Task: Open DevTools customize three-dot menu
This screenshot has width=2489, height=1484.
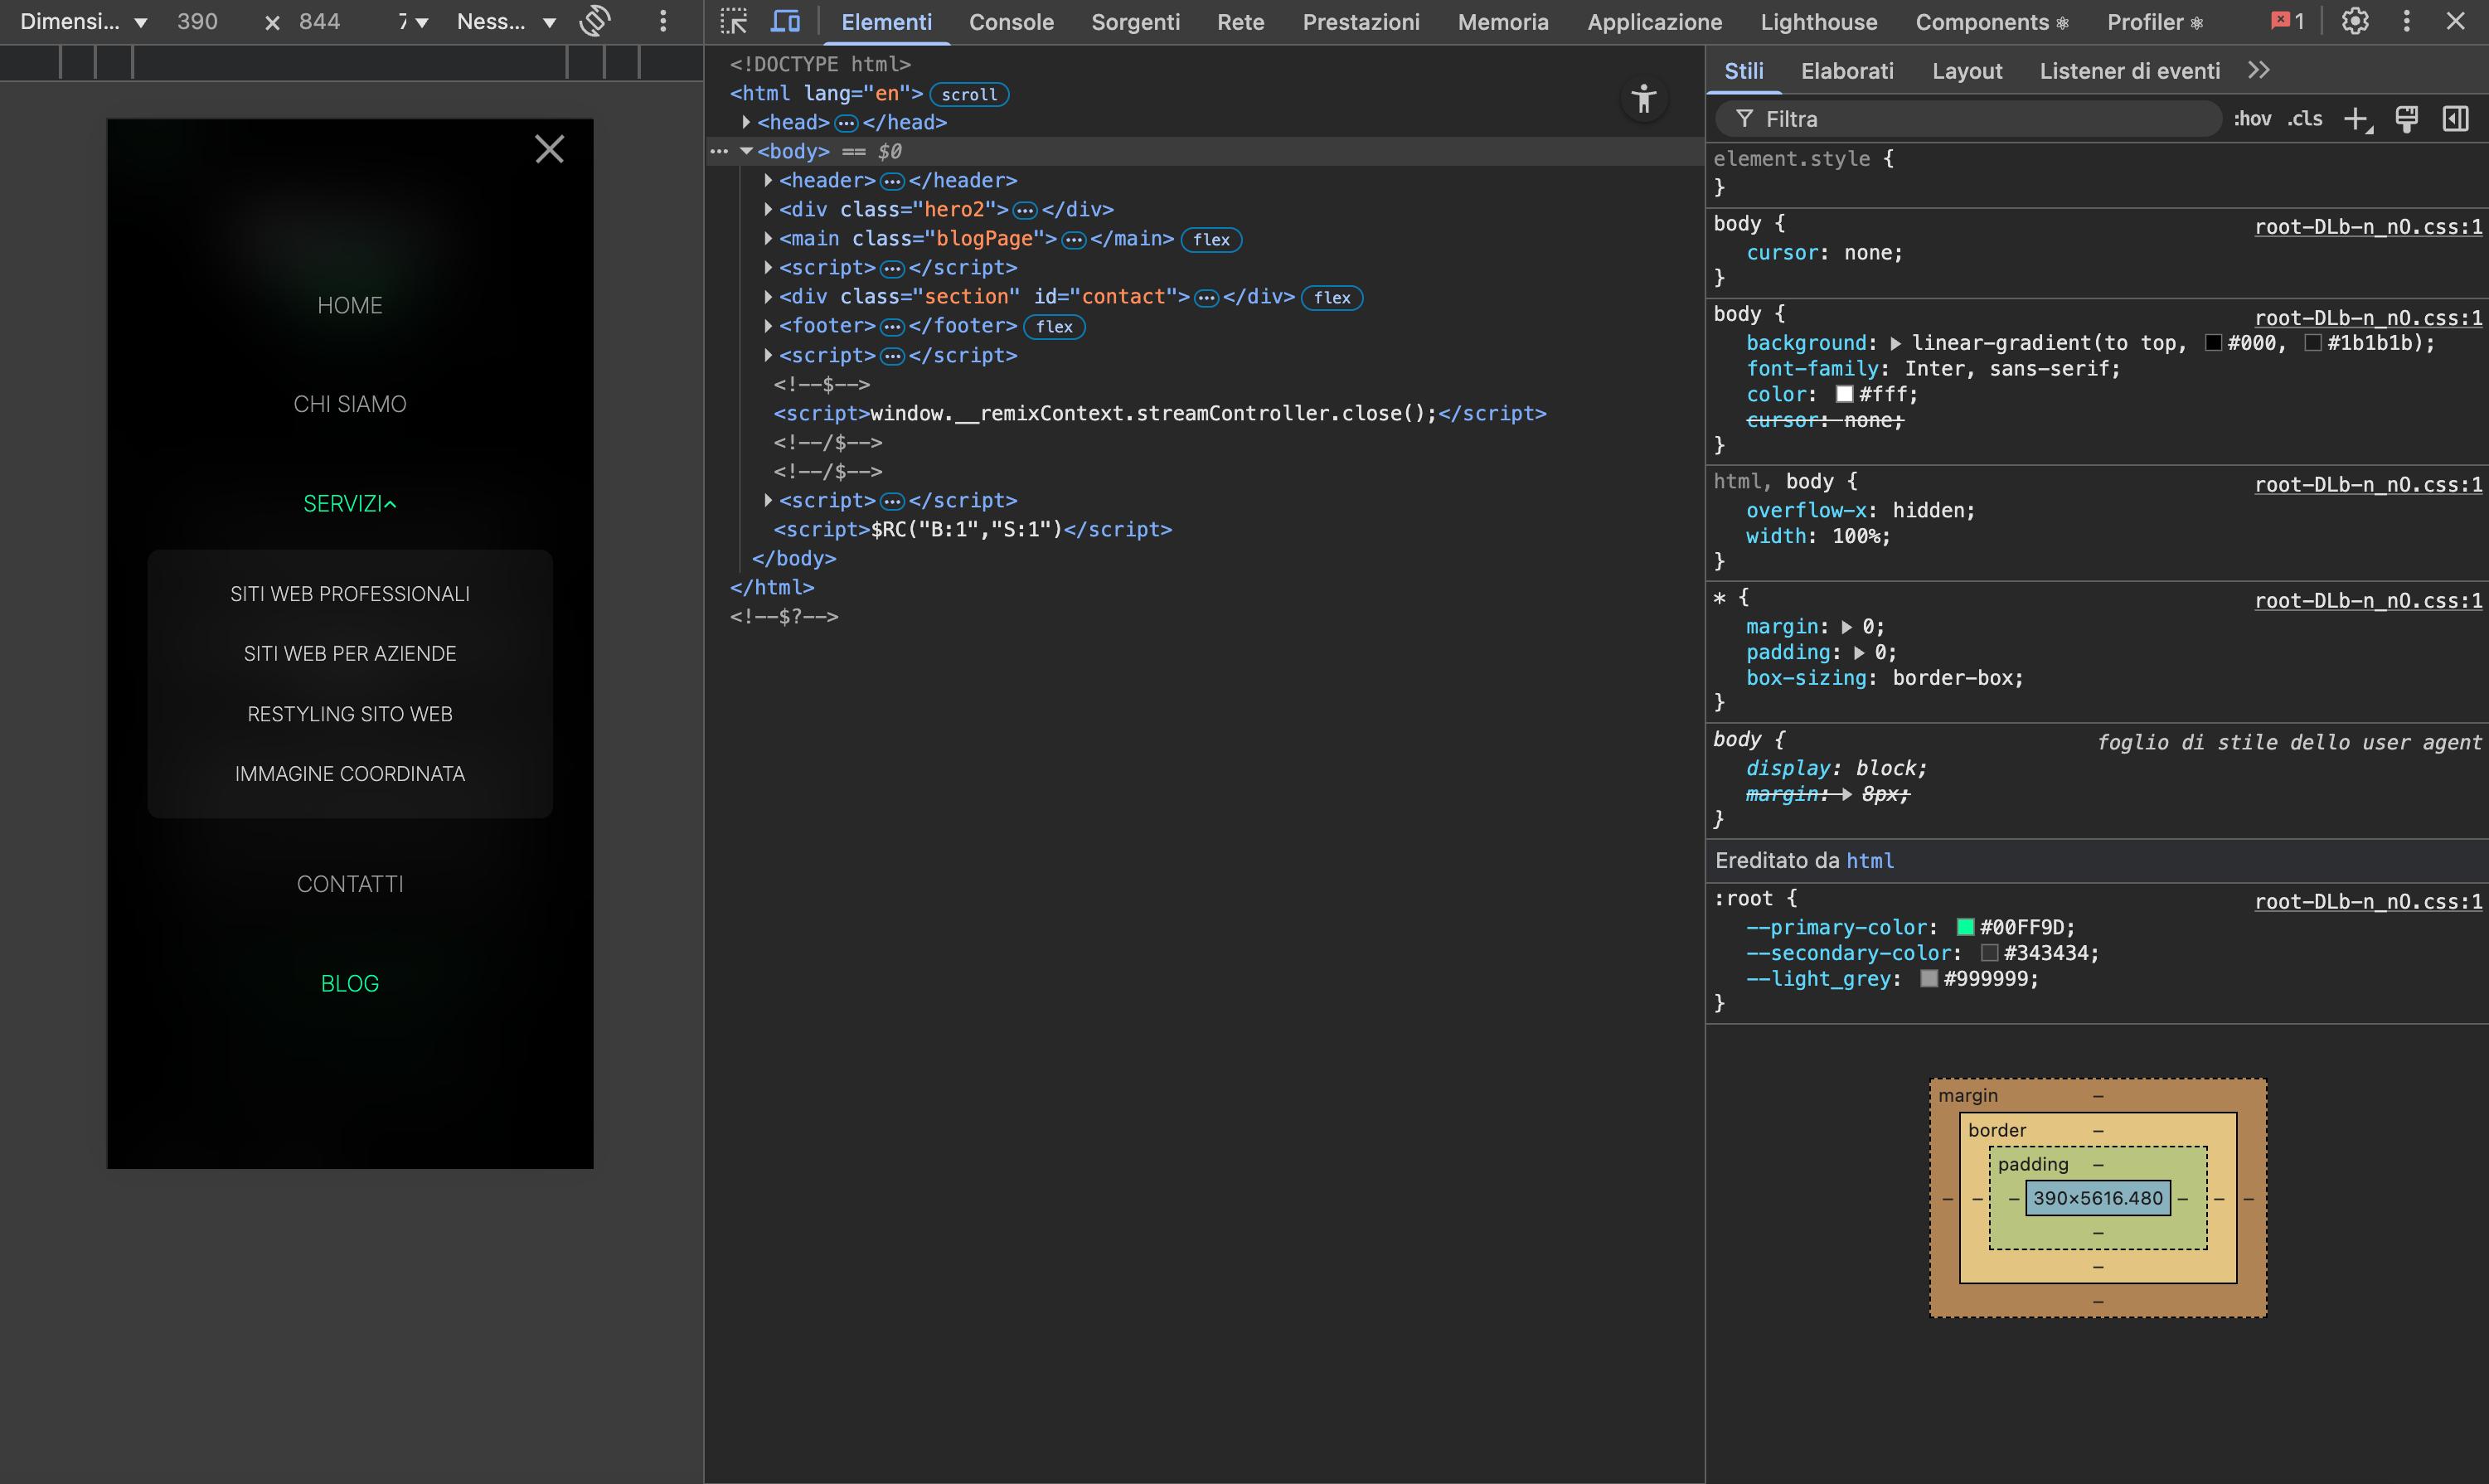Action: [x=2406, y=21]
